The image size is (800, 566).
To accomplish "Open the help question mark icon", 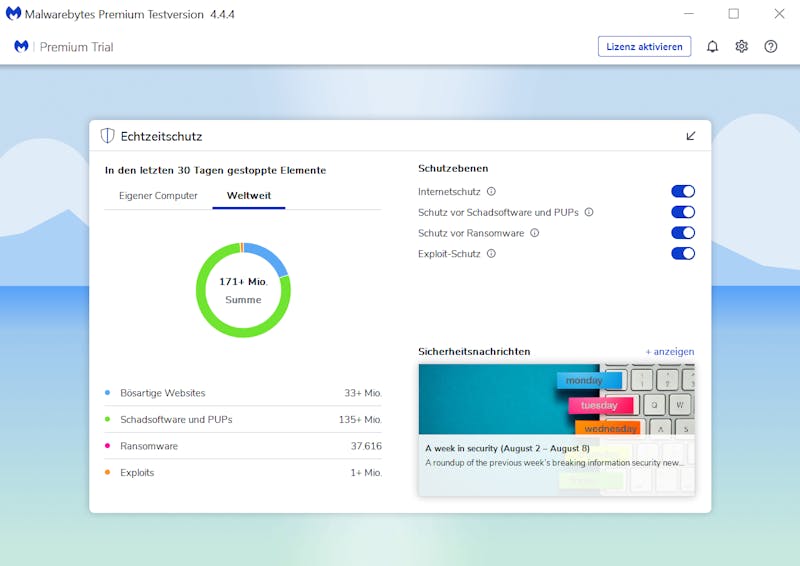I will (x=770, y=47).
